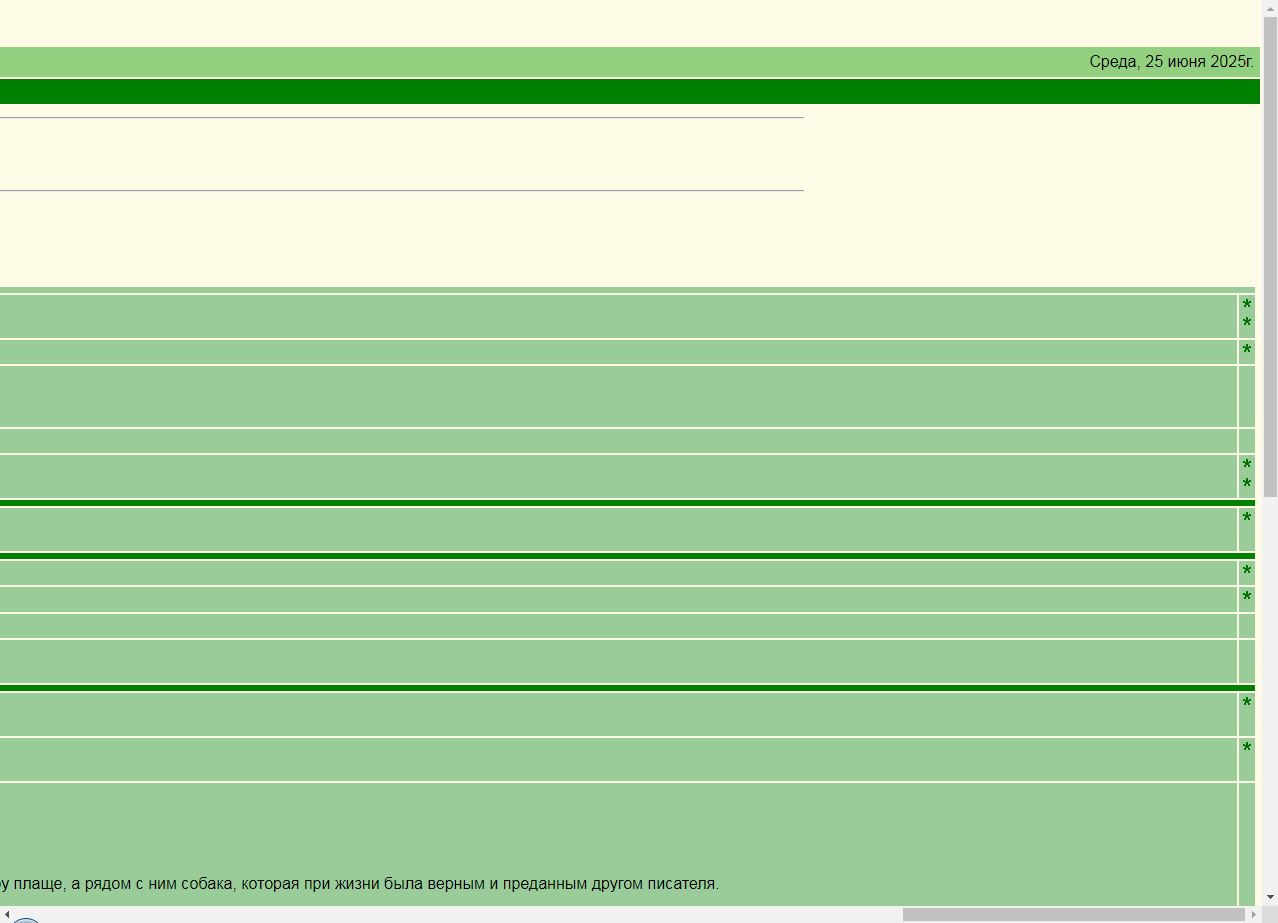Screen dimensions: 1278x923
Task: Click the third asterisk from the top
Action: point(1246,351)
